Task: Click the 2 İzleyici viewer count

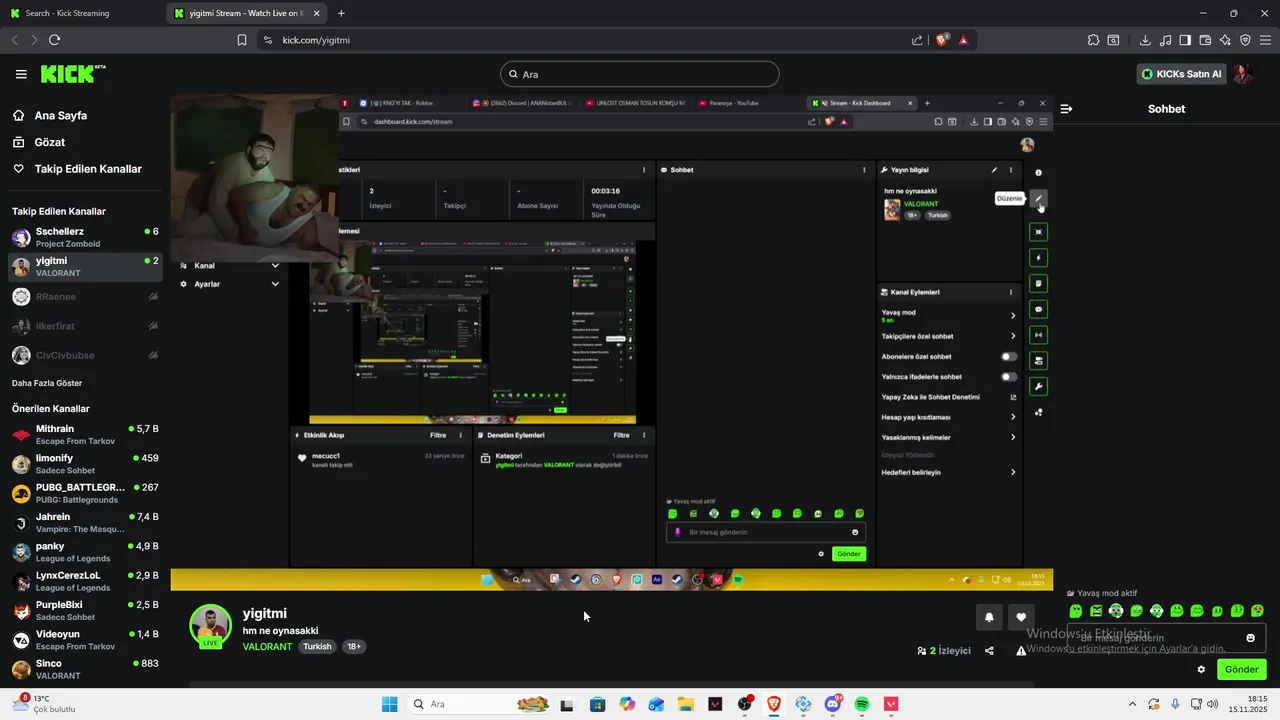Action: (944, 650)
